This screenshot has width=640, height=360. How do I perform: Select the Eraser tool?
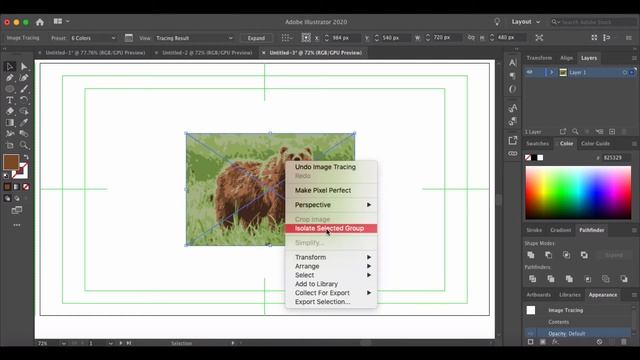pyautogui.click(x=10, y=111)
